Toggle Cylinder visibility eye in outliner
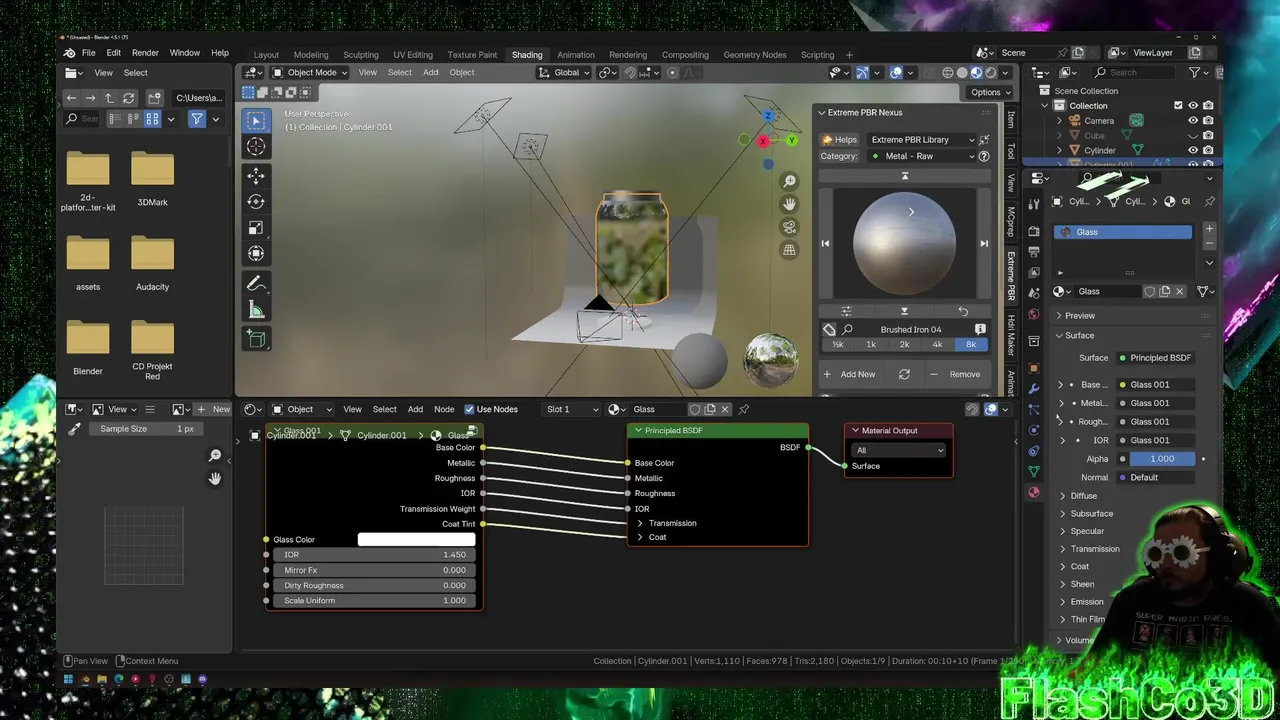The width and height of the screenshot is (1280, 720). 1193,150
